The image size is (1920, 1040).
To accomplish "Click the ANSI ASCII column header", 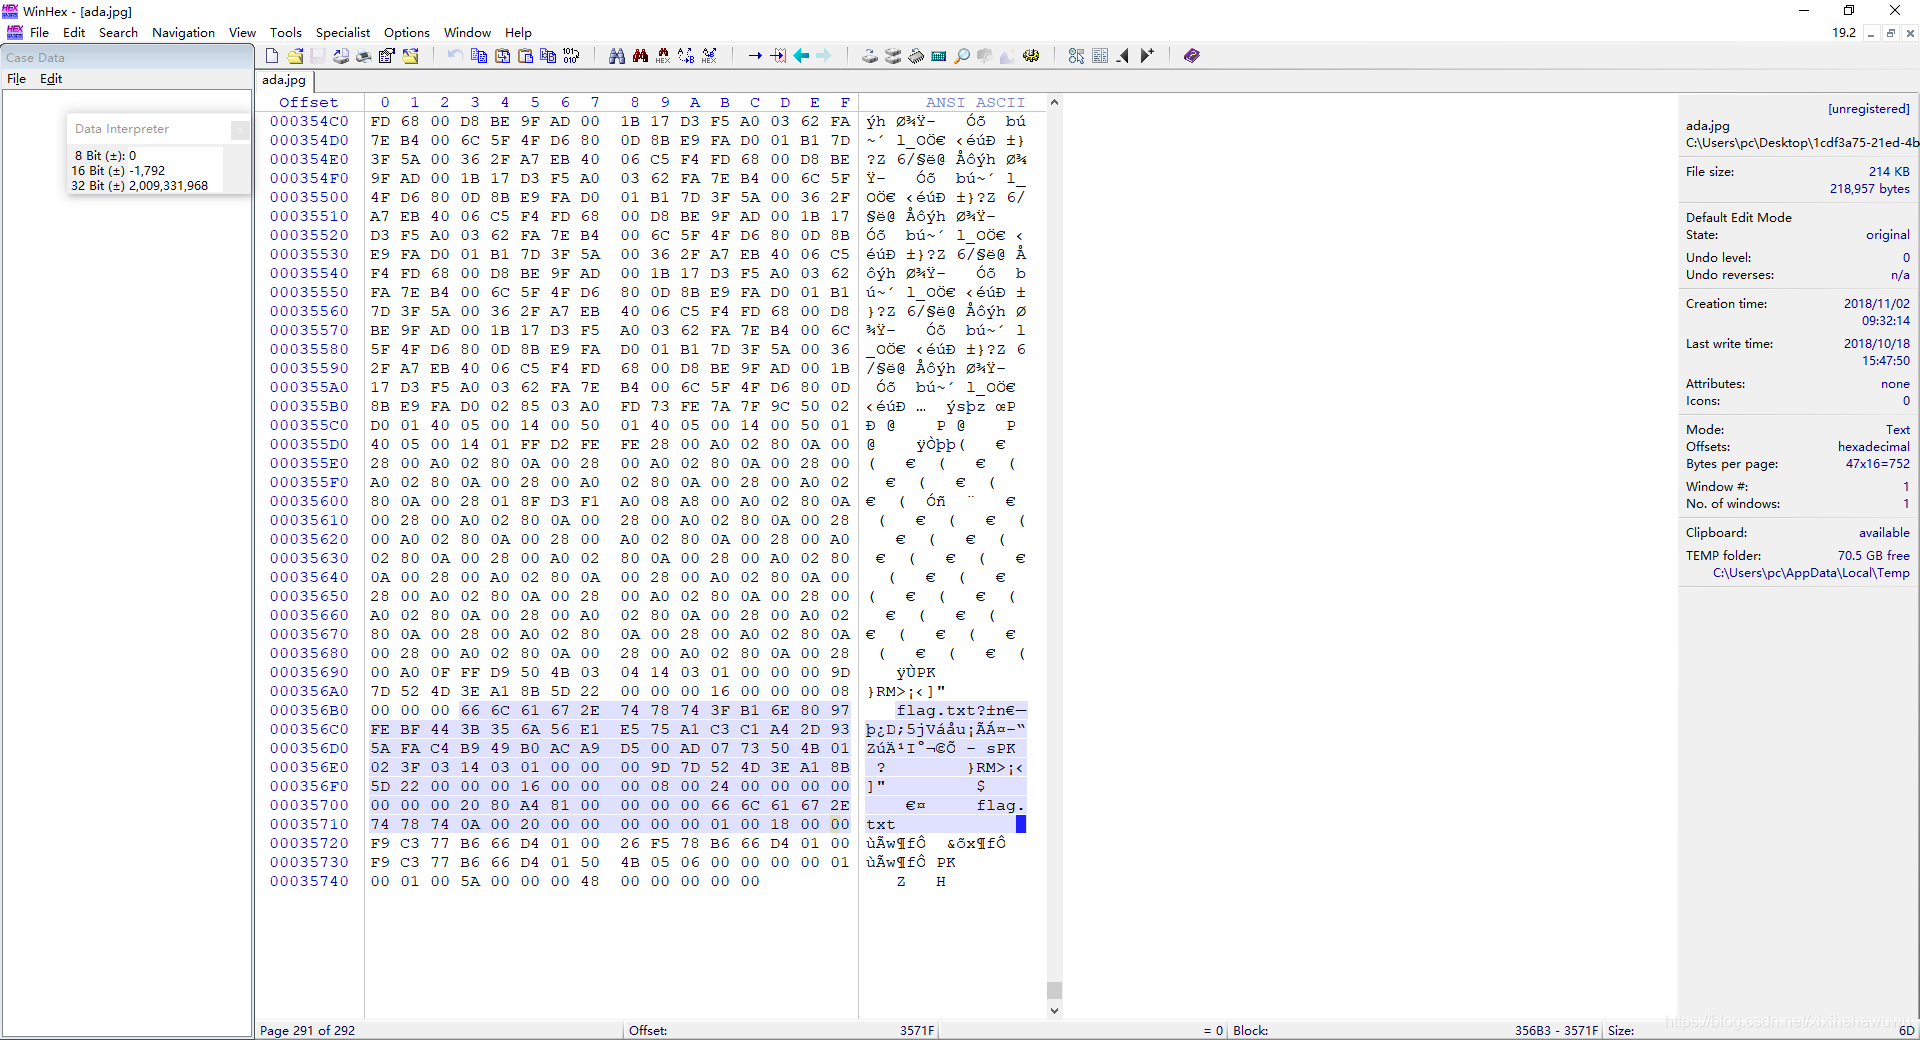I will pos(975,102).
